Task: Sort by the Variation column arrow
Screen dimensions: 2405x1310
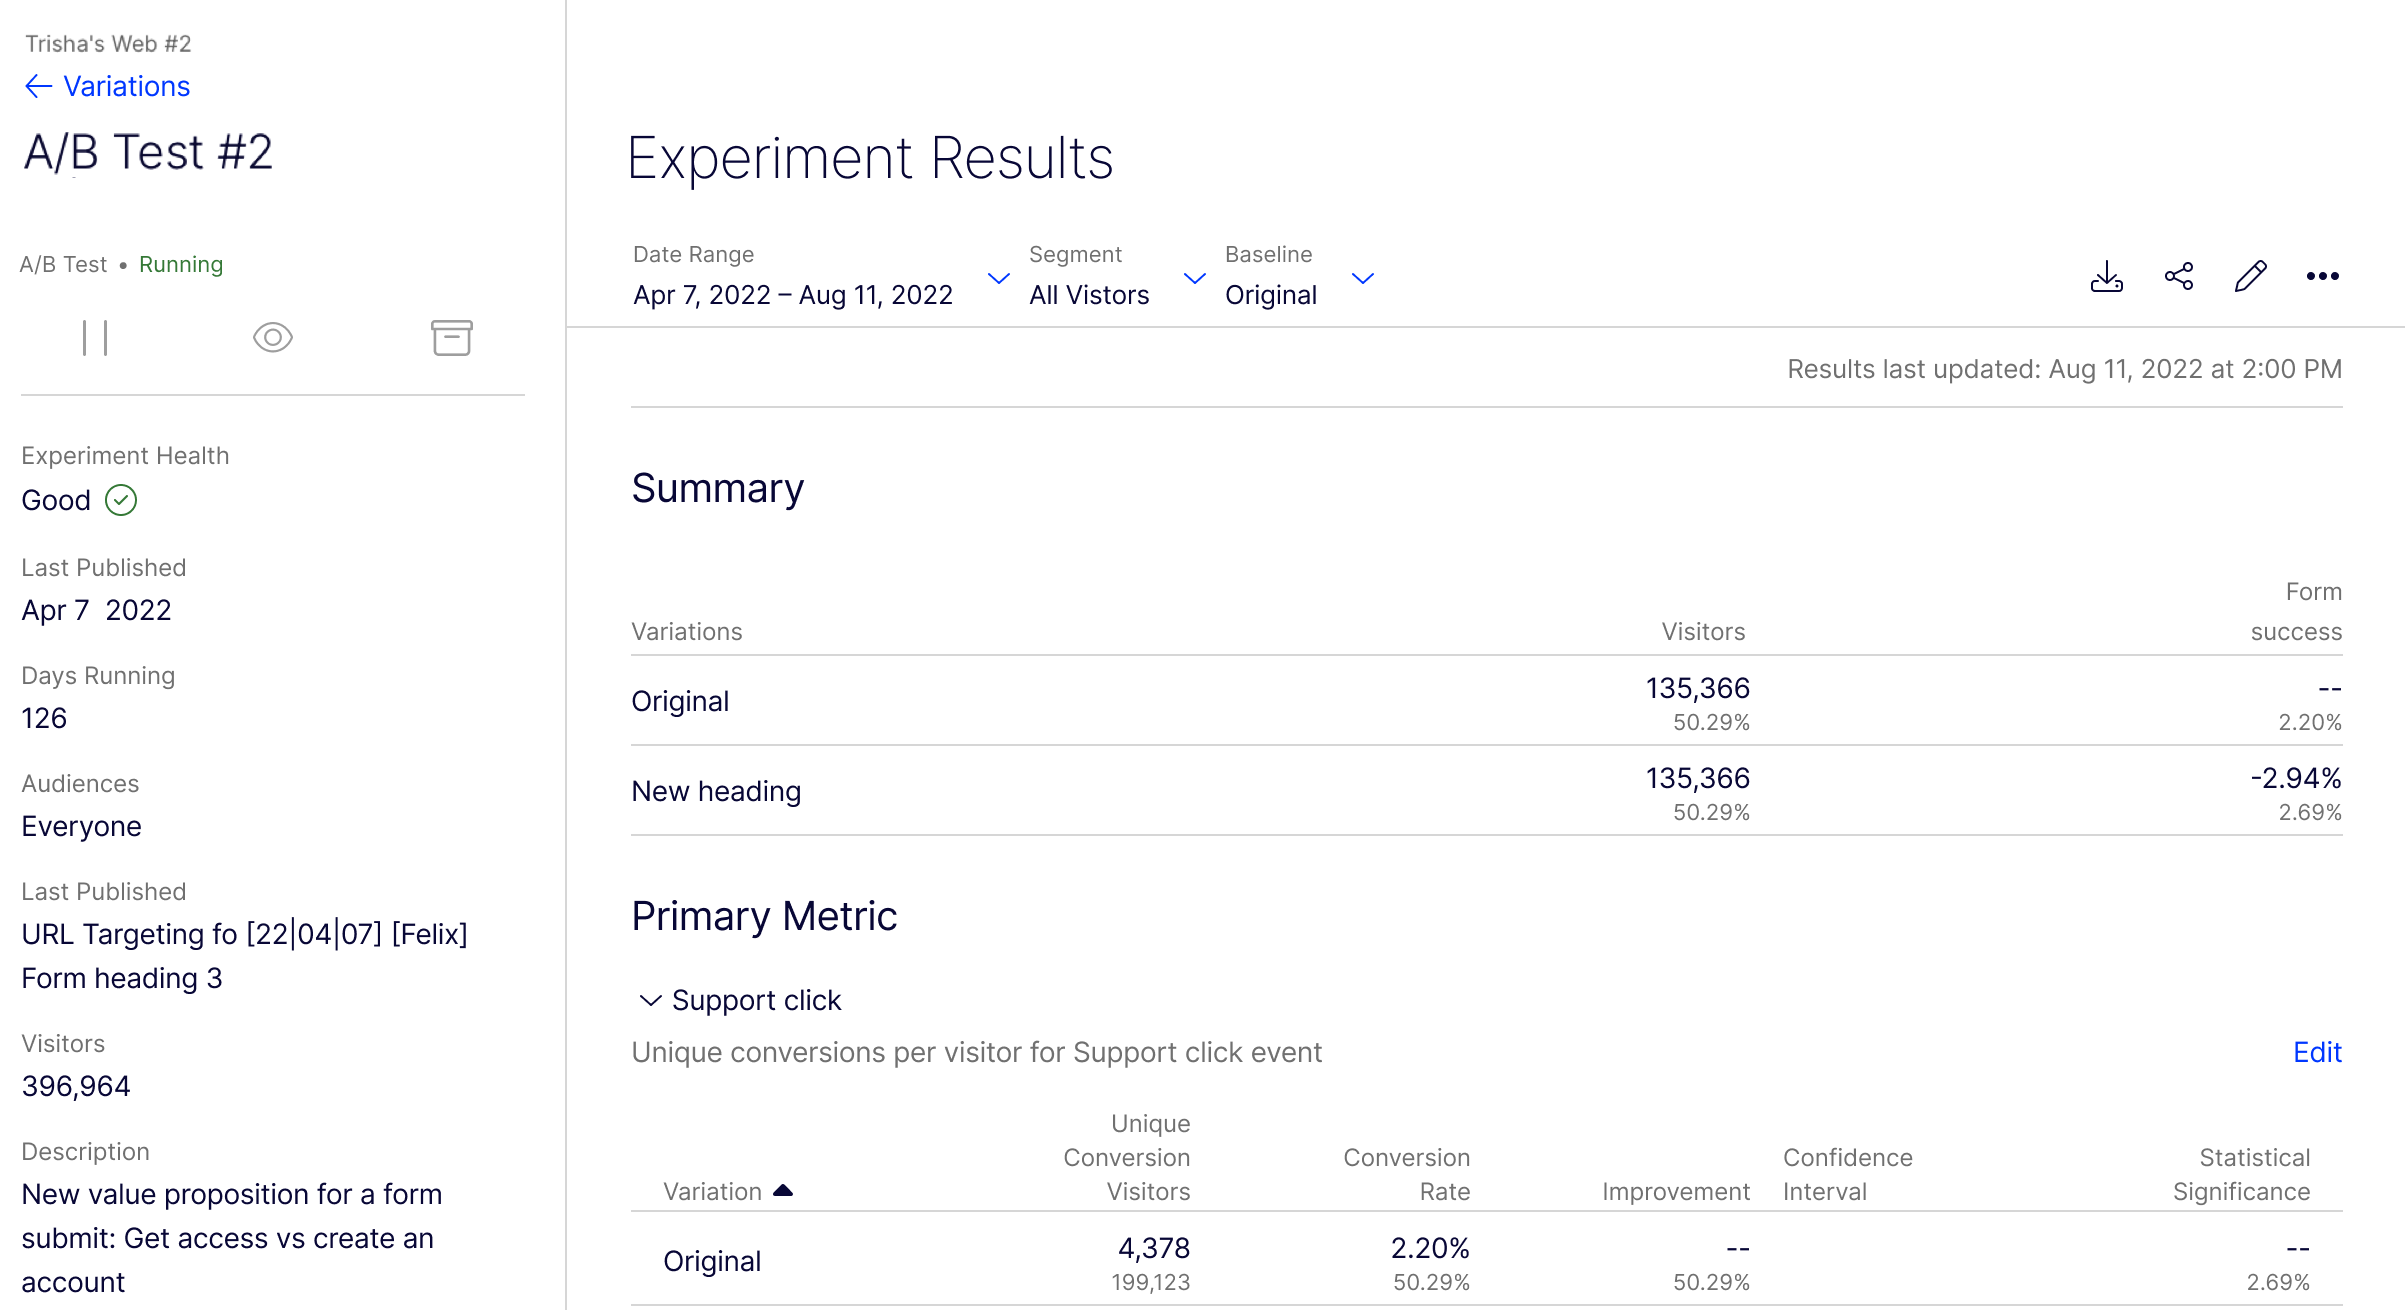Action: pos(783,1190)
